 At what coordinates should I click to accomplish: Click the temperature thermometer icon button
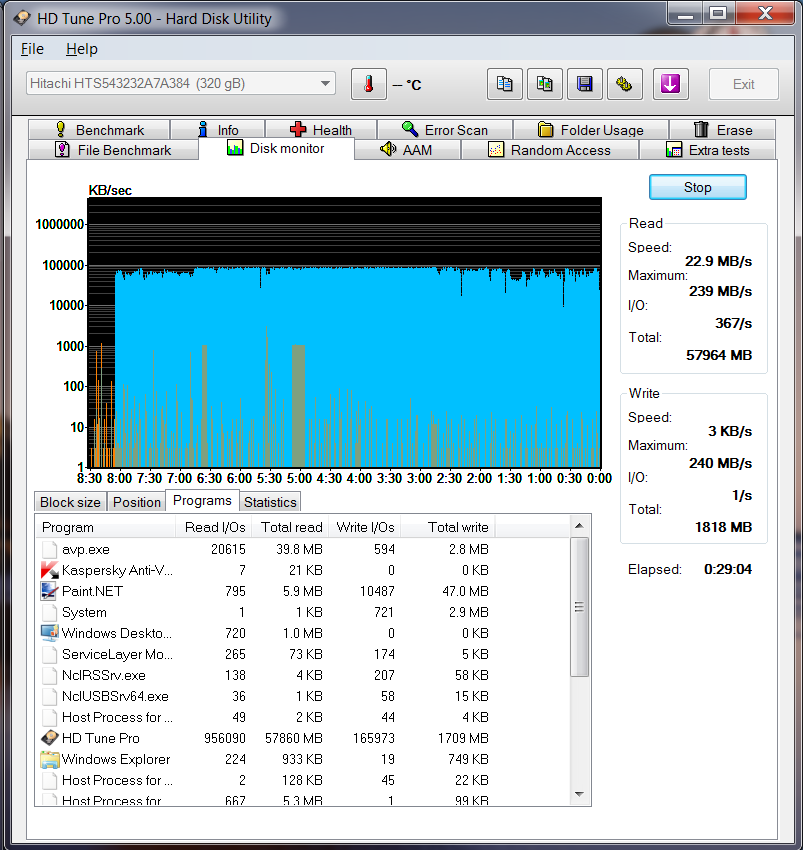click(369, 84)
